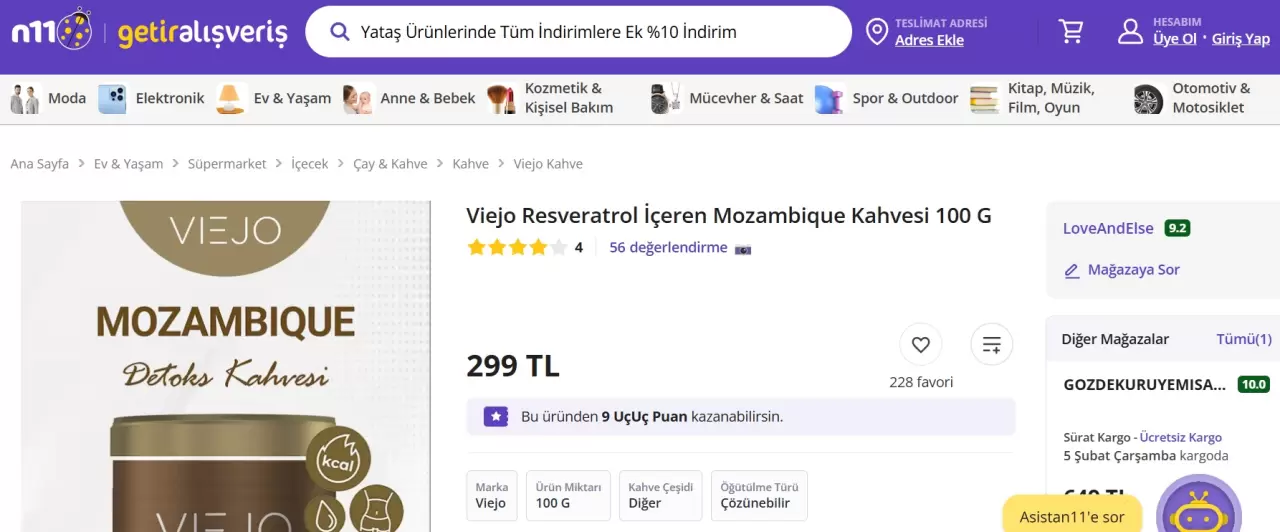Image resolution: width=1280 pixels, height=532 pixels.
Task: Open the shopping cart icon
Action: [1071, 32]
